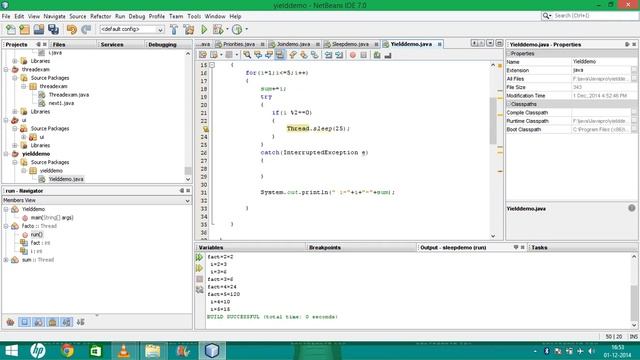Image resolution: width=640 pixels, height=360 pixels.
Task: Click the New Project toolbar icon
Action: pyautogui.click(x=24, y=29)
